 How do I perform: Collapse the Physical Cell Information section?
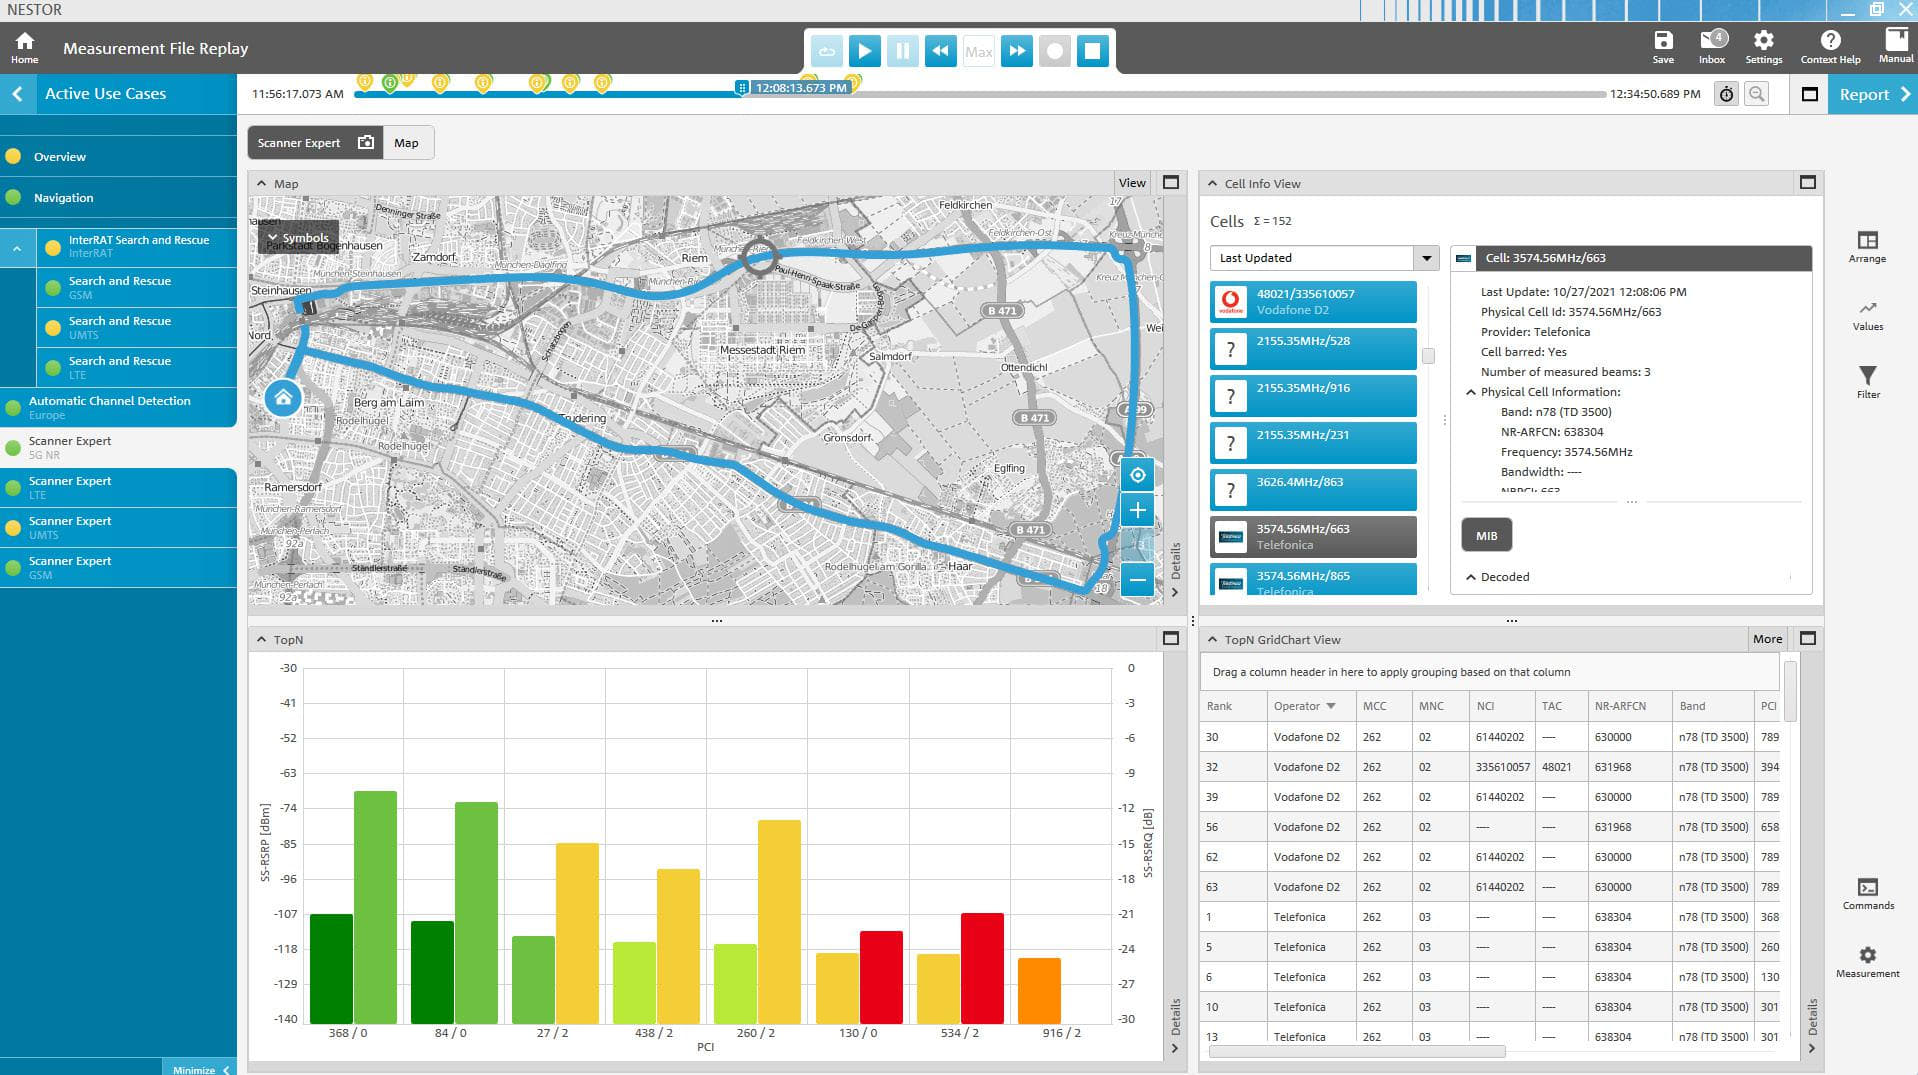[1471, 392]
